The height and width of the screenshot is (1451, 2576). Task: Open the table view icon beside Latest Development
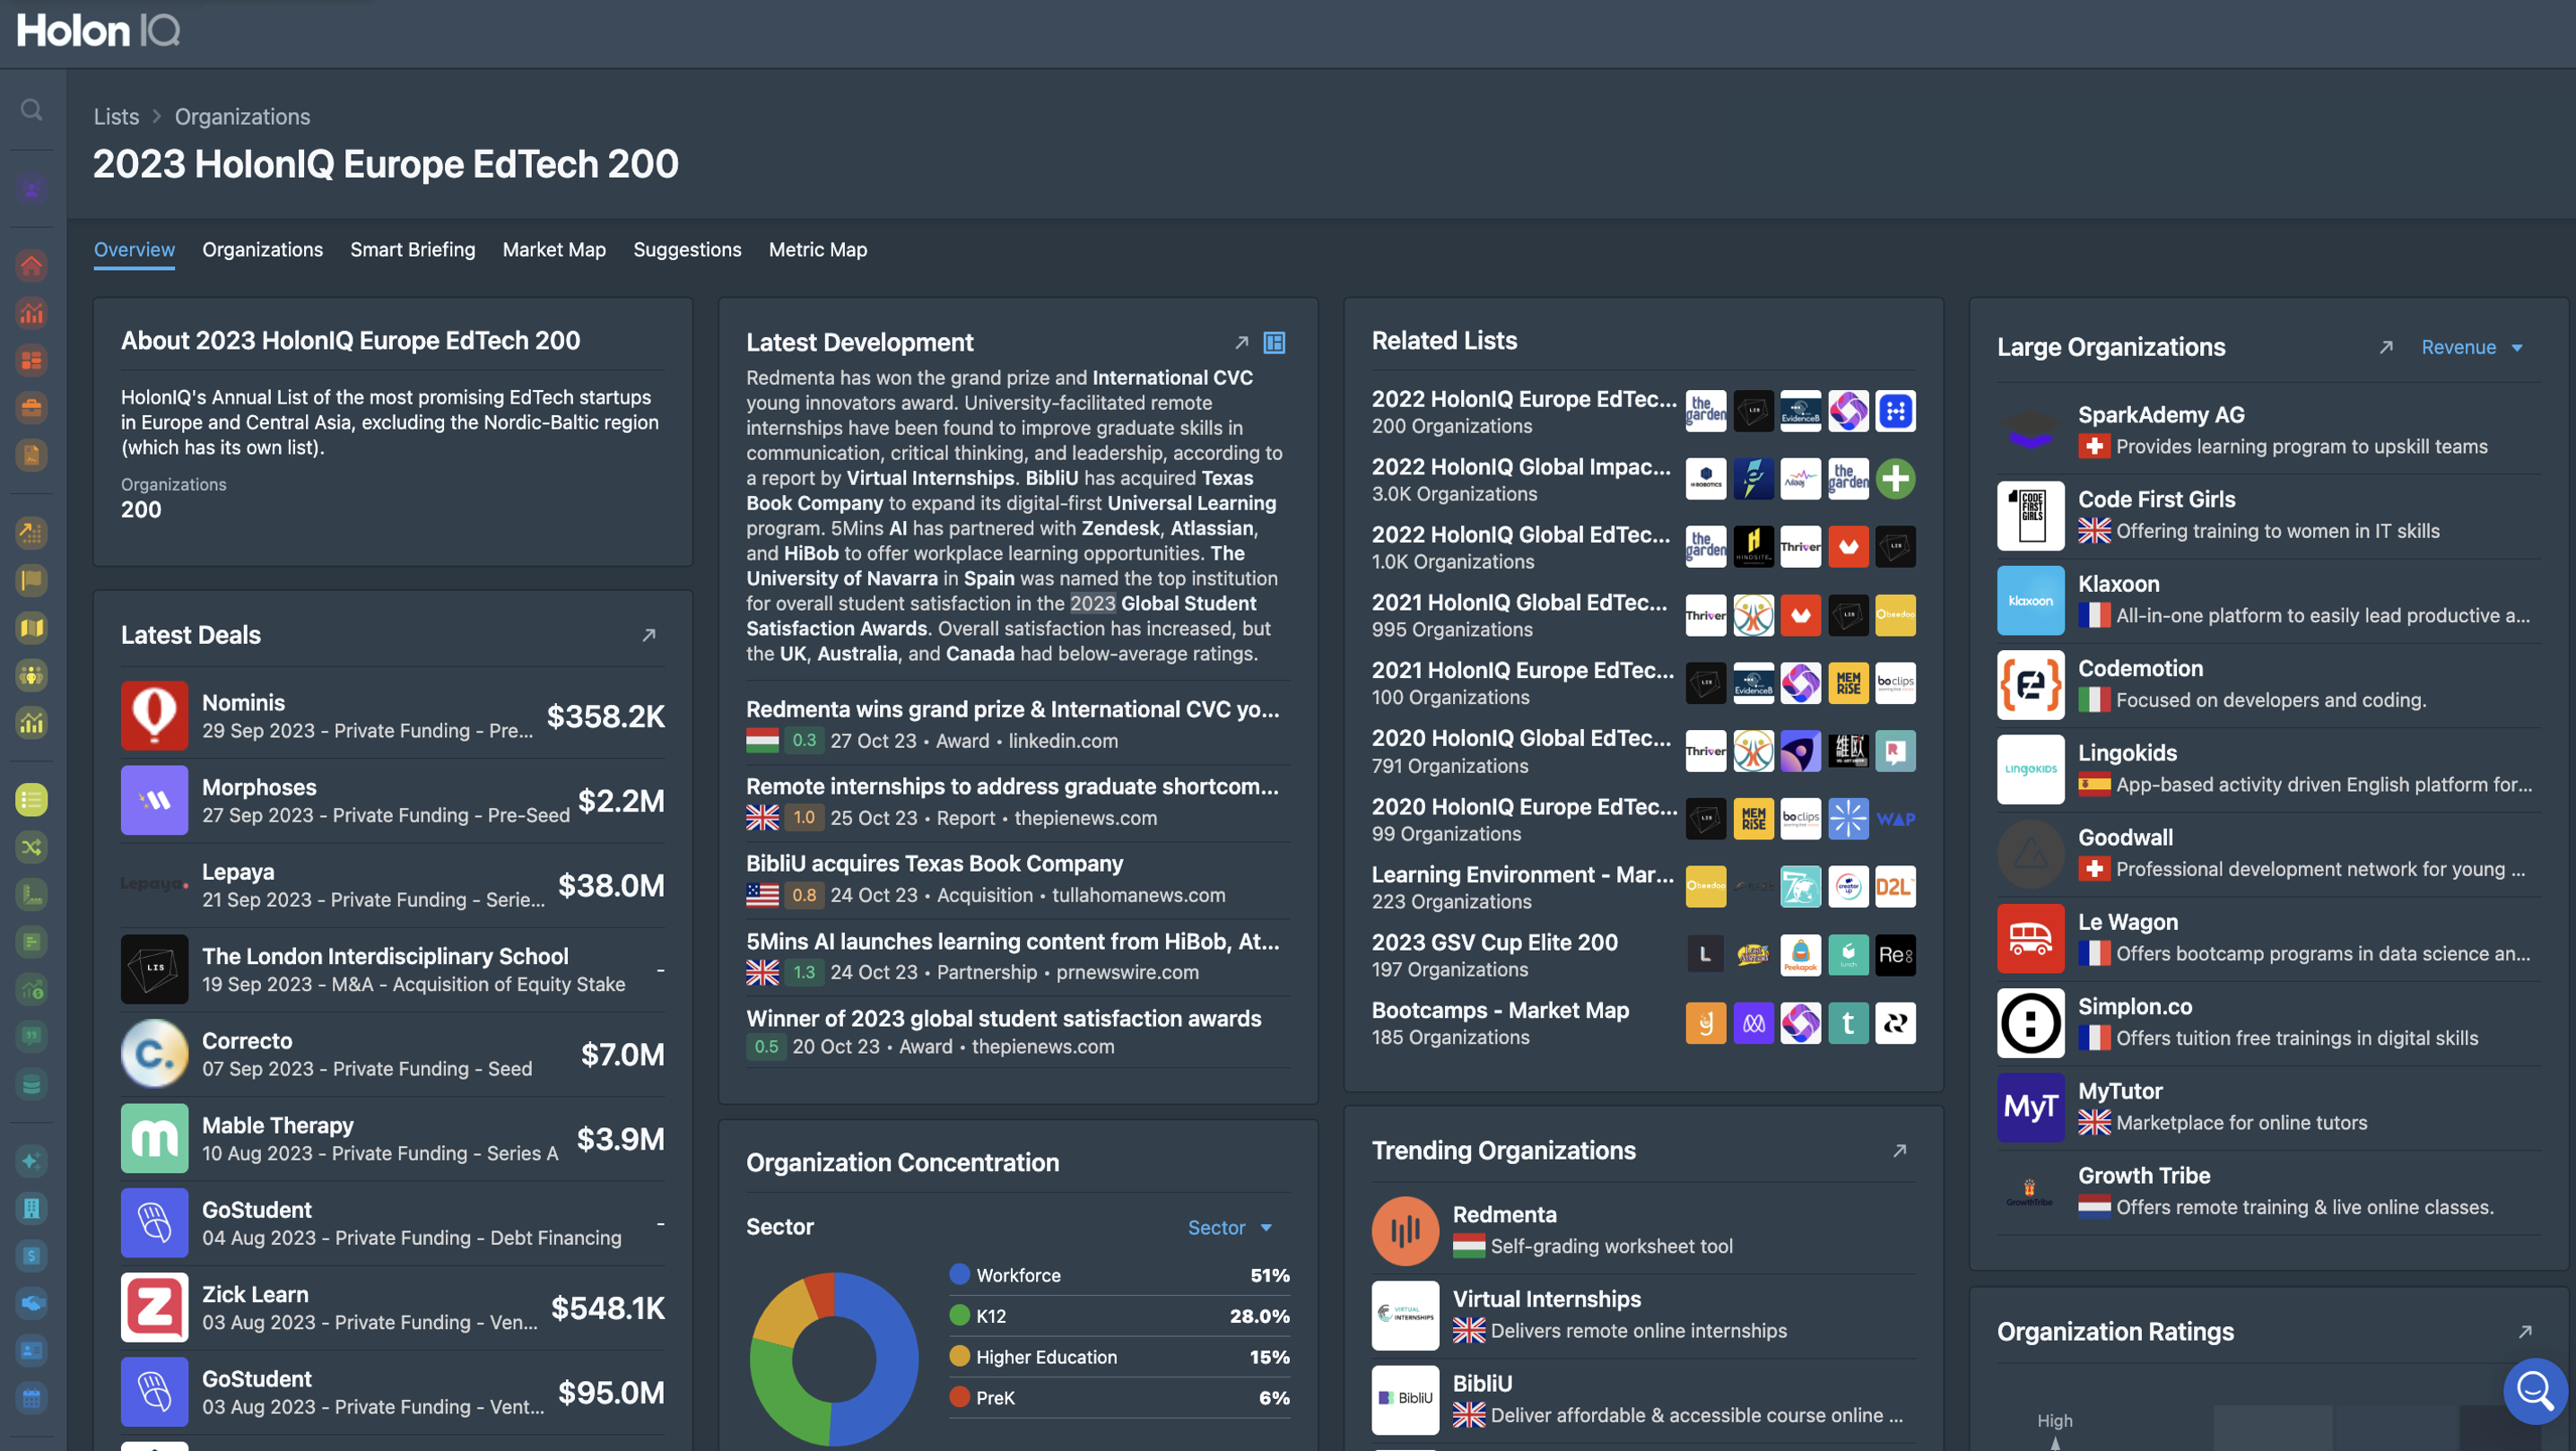click(1275, 343)
